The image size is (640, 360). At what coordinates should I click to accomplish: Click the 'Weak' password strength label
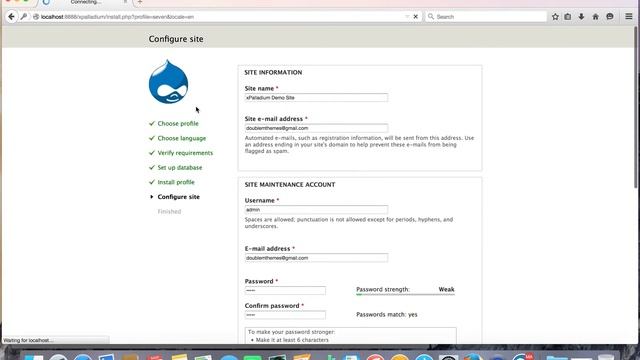[446, 289]
